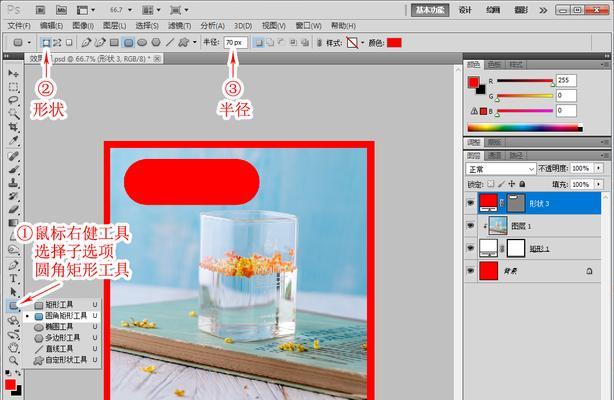Select the Pen tool in toolbox

click(13, 265)
